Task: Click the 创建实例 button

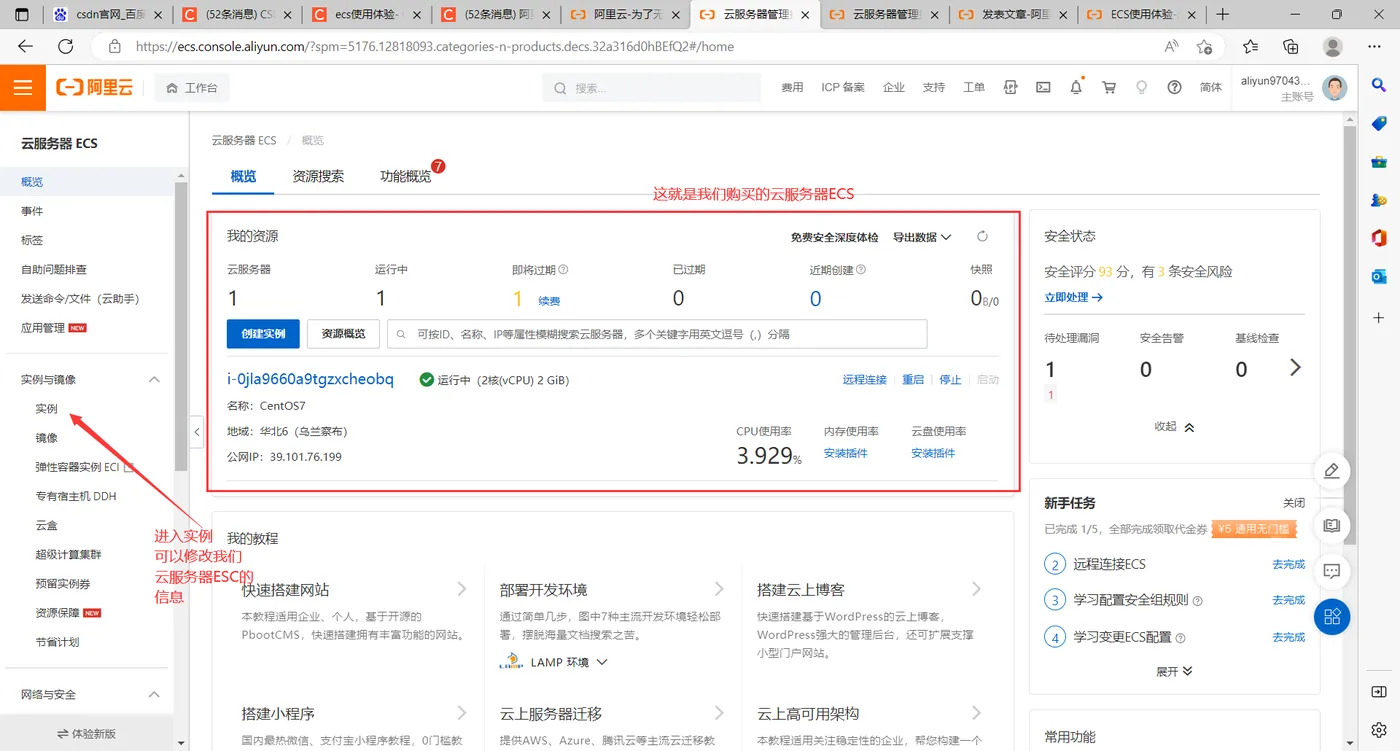Action: click(x=263, y=334)
